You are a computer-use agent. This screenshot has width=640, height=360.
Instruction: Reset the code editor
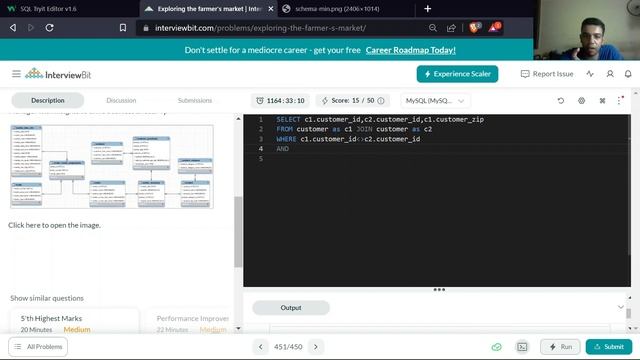(561, 100)
